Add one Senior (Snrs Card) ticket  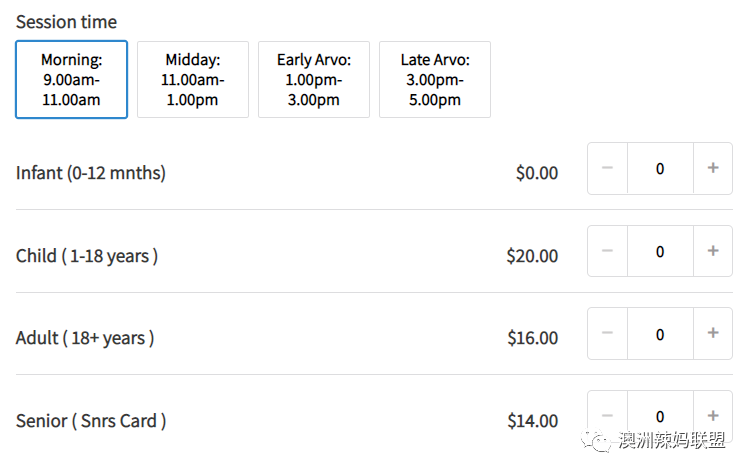pos(713,416)
